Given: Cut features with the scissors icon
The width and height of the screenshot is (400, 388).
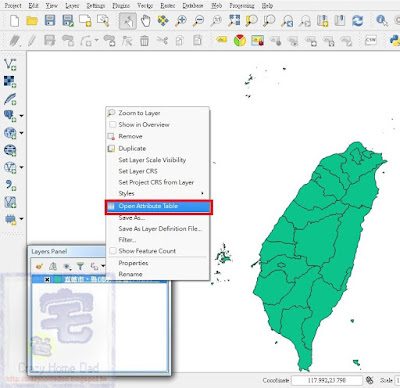Looking at the screenshot, I should pos(162,41).
